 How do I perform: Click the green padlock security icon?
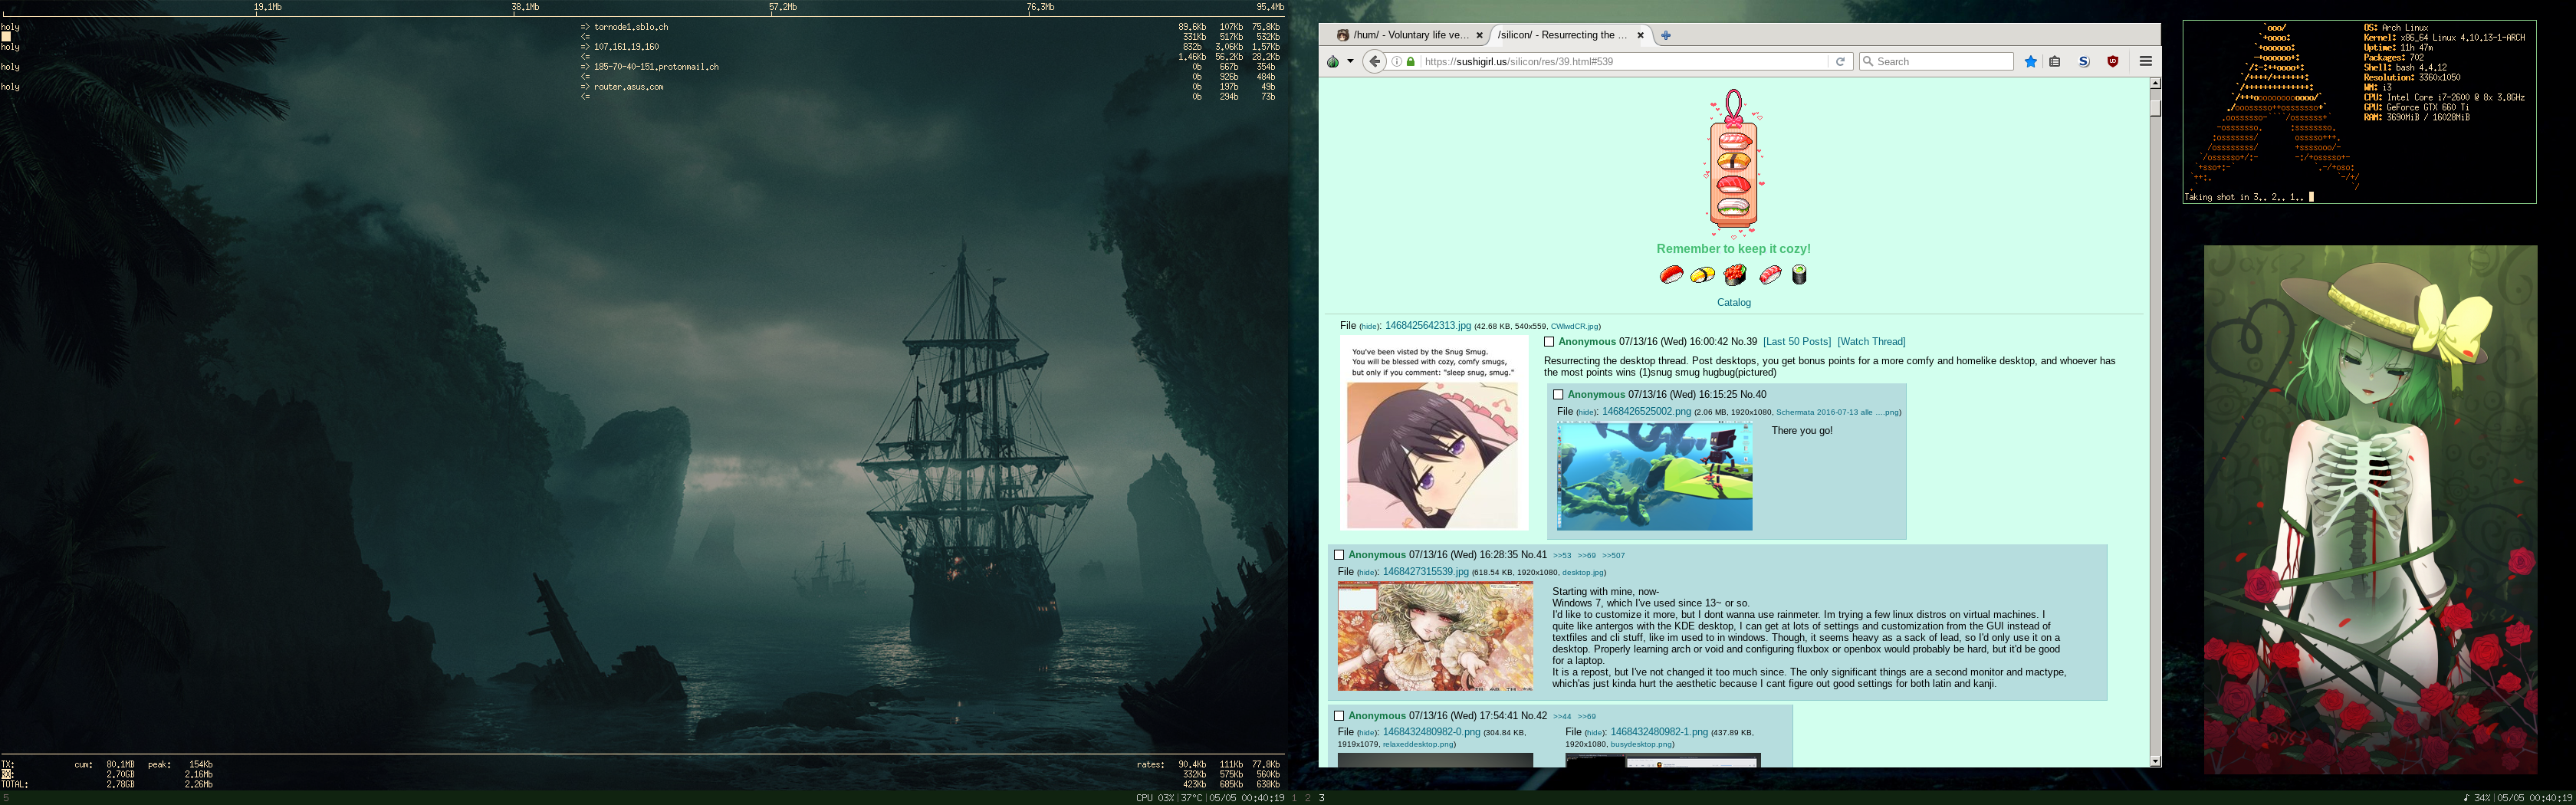(1411, 62)
